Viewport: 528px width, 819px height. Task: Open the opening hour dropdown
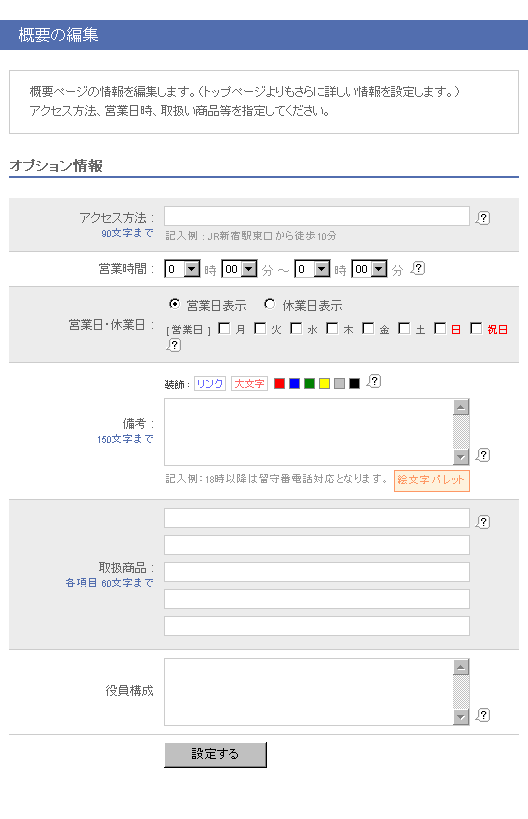coord(182,269)
